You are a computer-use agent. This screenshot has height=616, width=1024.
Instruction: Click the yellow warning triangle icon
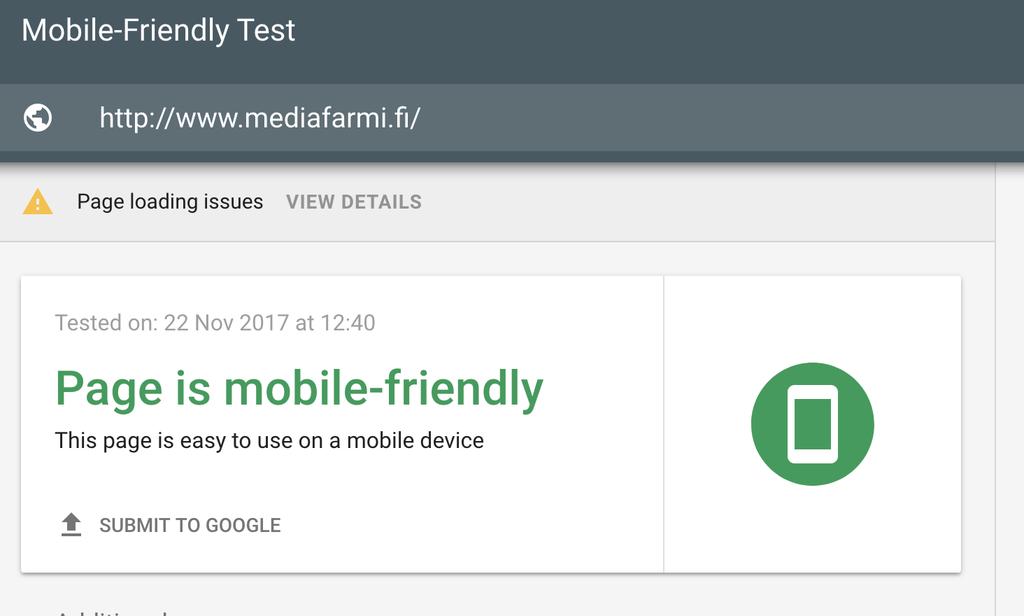click(x=38, y=202)
